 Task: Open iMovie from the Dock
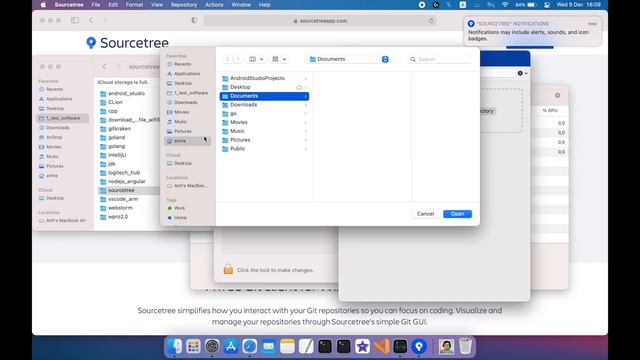pos(362,347)
